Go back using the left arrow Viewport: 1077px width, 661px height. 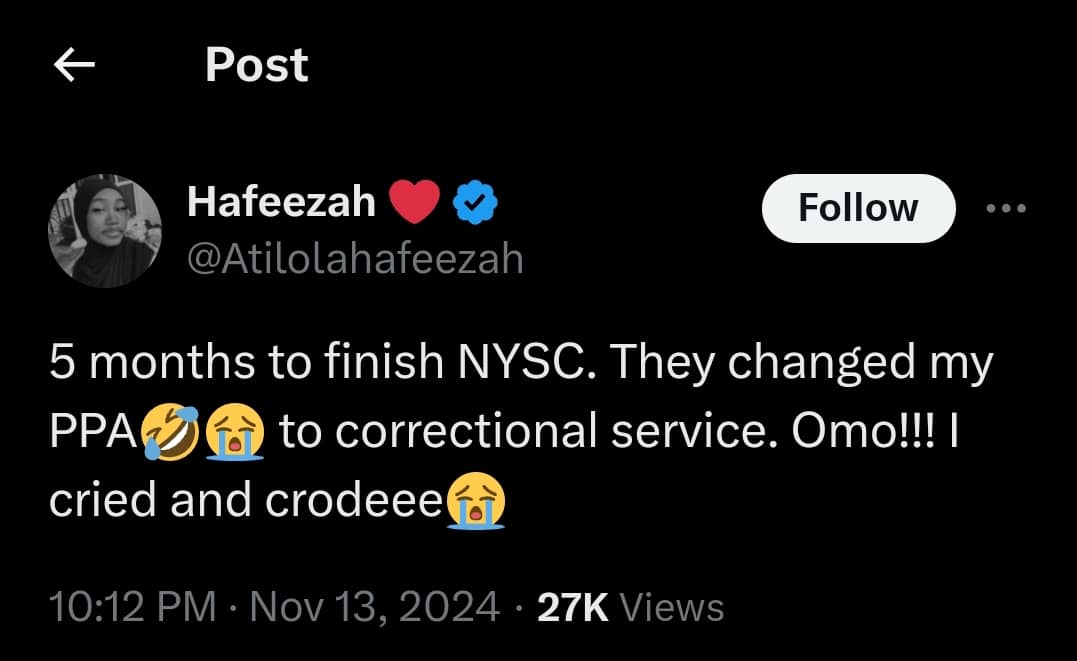point(74,66)
